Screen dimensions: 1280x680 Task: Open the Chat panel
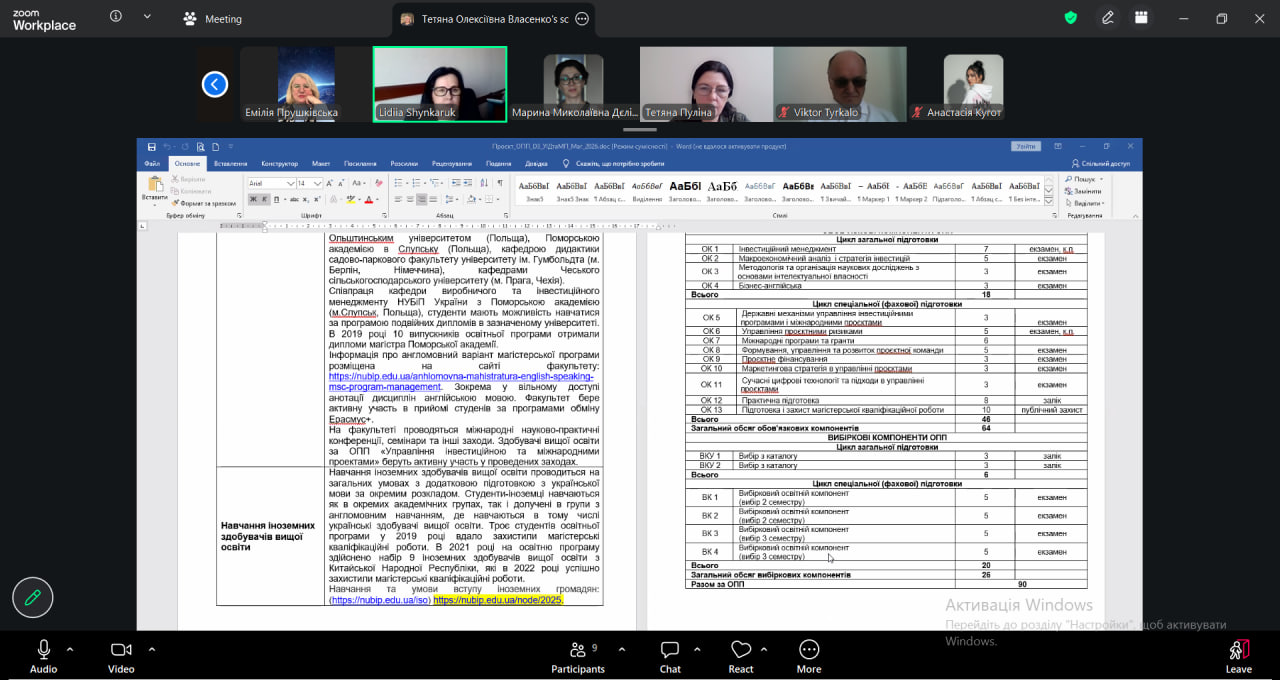[x=670, y=656]
